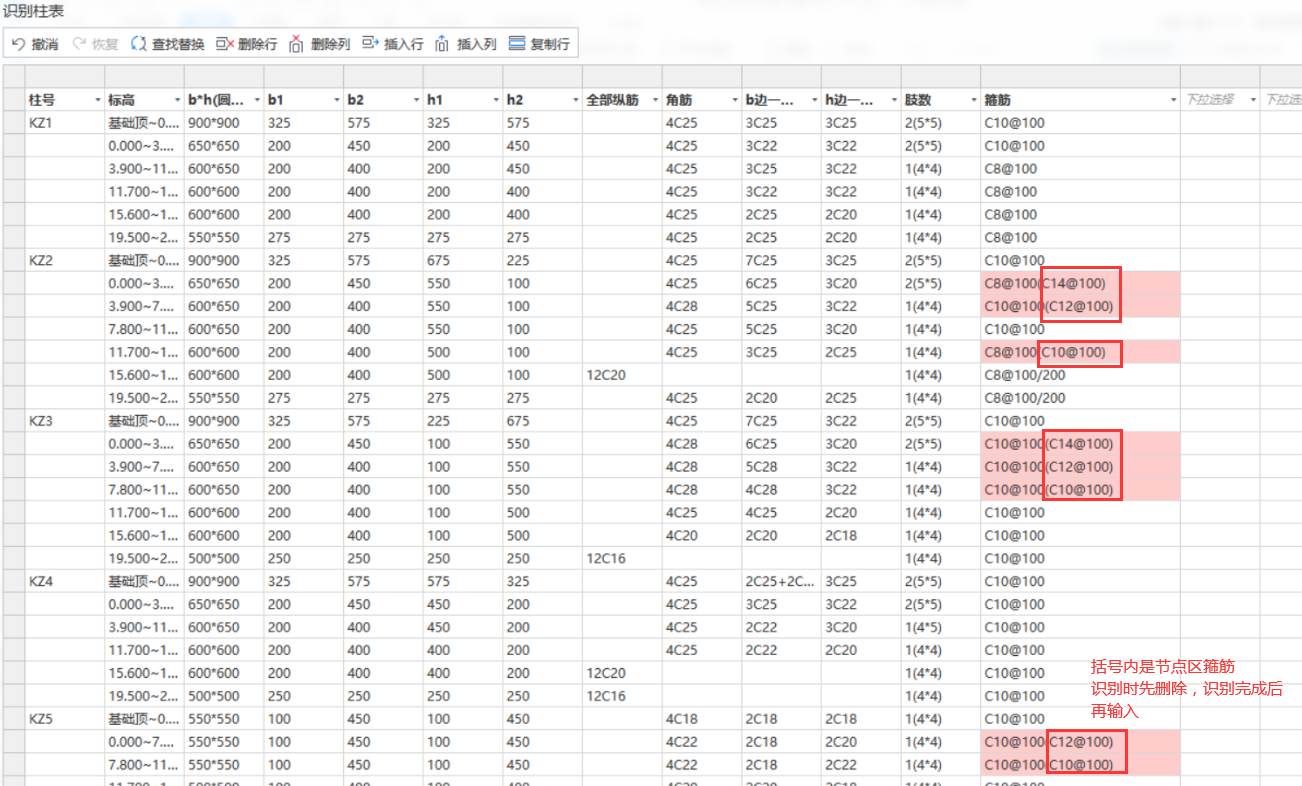Image resolution: width=1302 pixels, height=786 pixels.
Task: Select the 1(4*5) 肢数 cell
Action: 940,627
